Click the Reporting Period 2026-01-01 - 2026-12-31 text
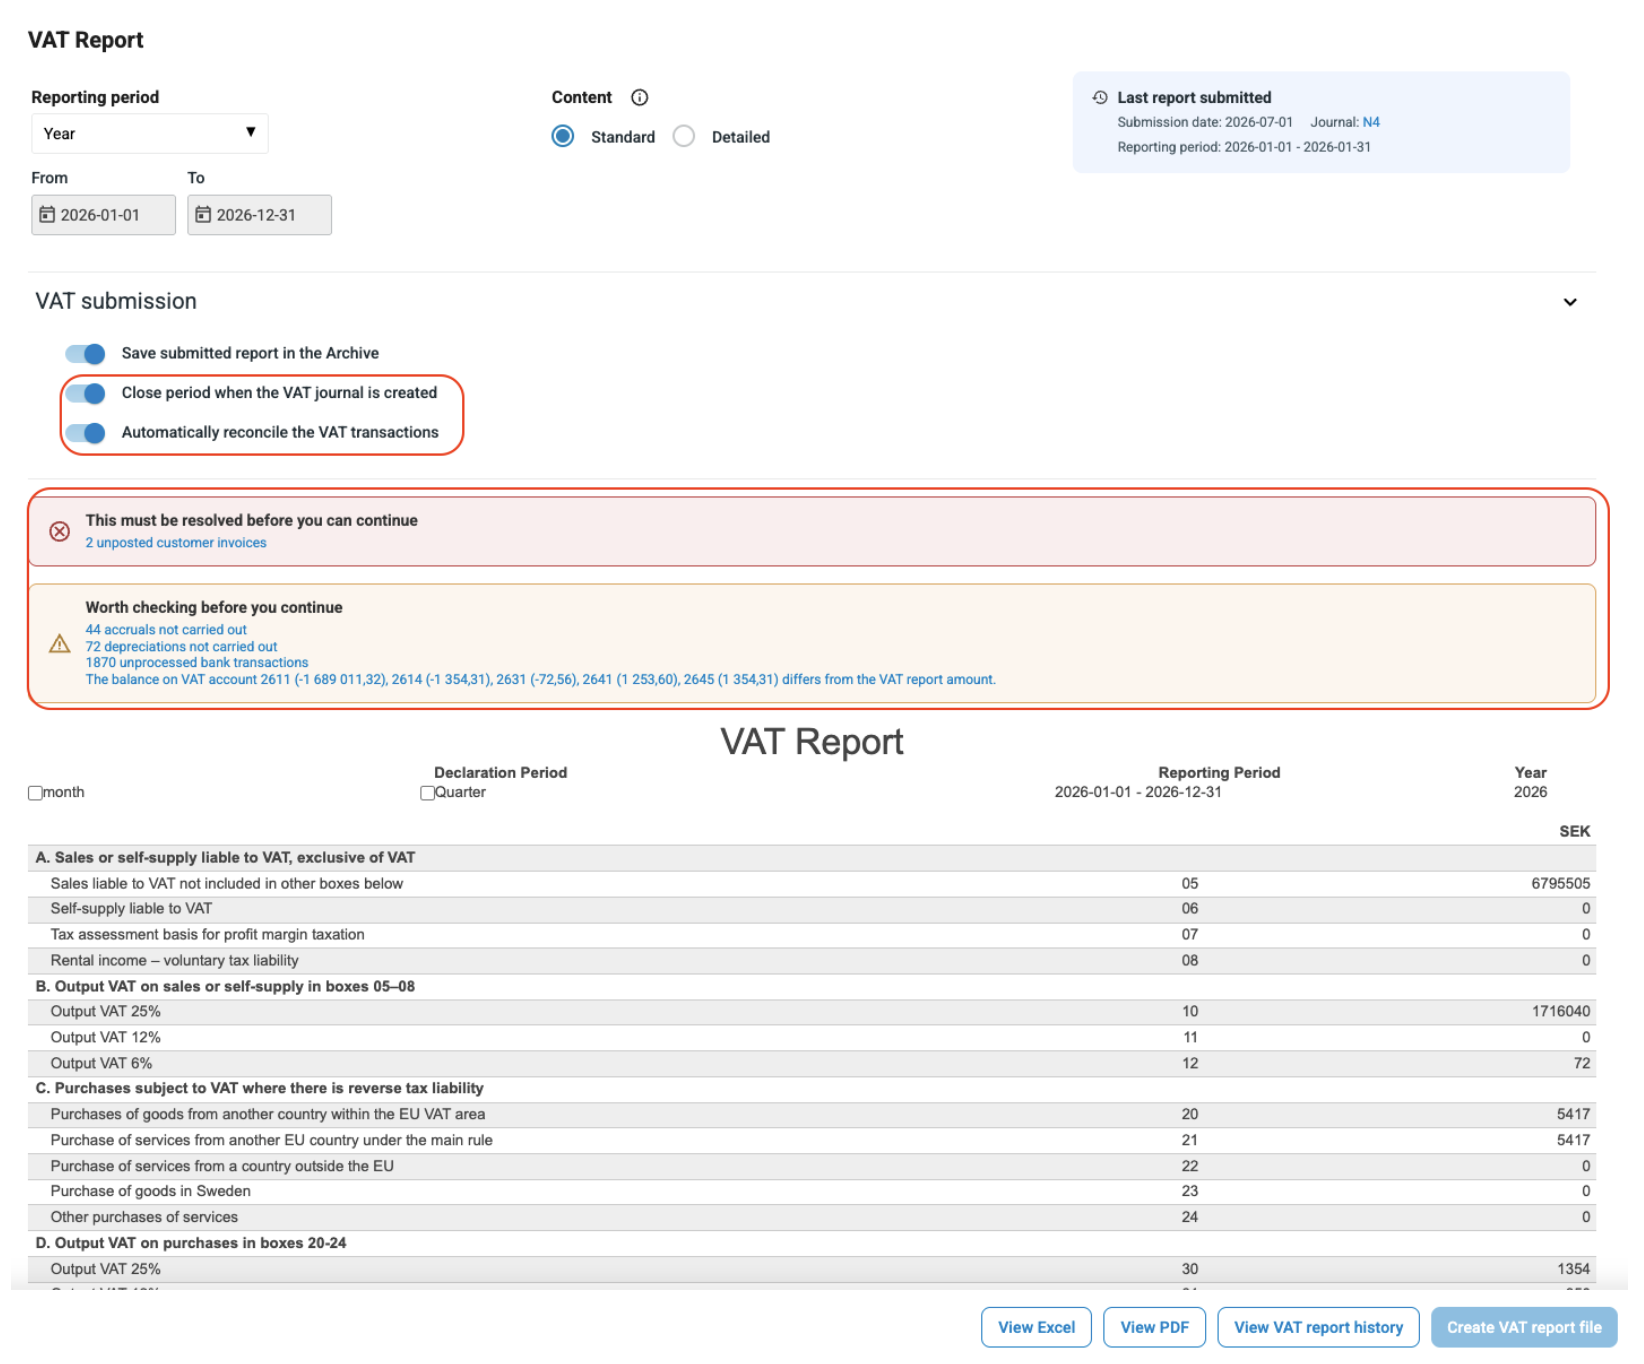 [1138, 793]
